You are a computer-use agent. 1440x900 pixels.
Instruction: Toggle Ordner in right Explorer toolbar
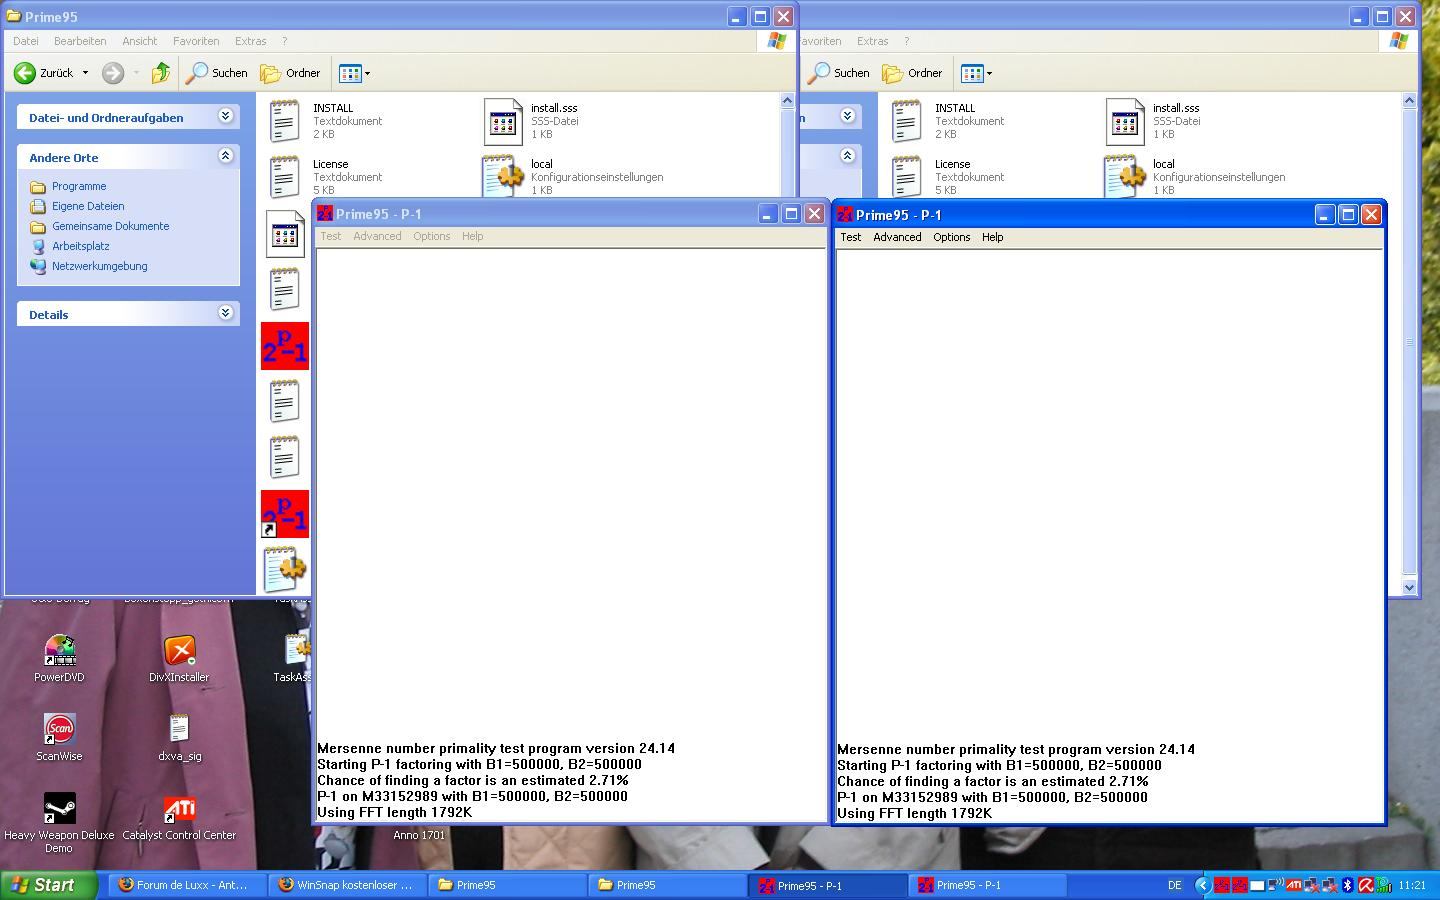click(912, 73)
